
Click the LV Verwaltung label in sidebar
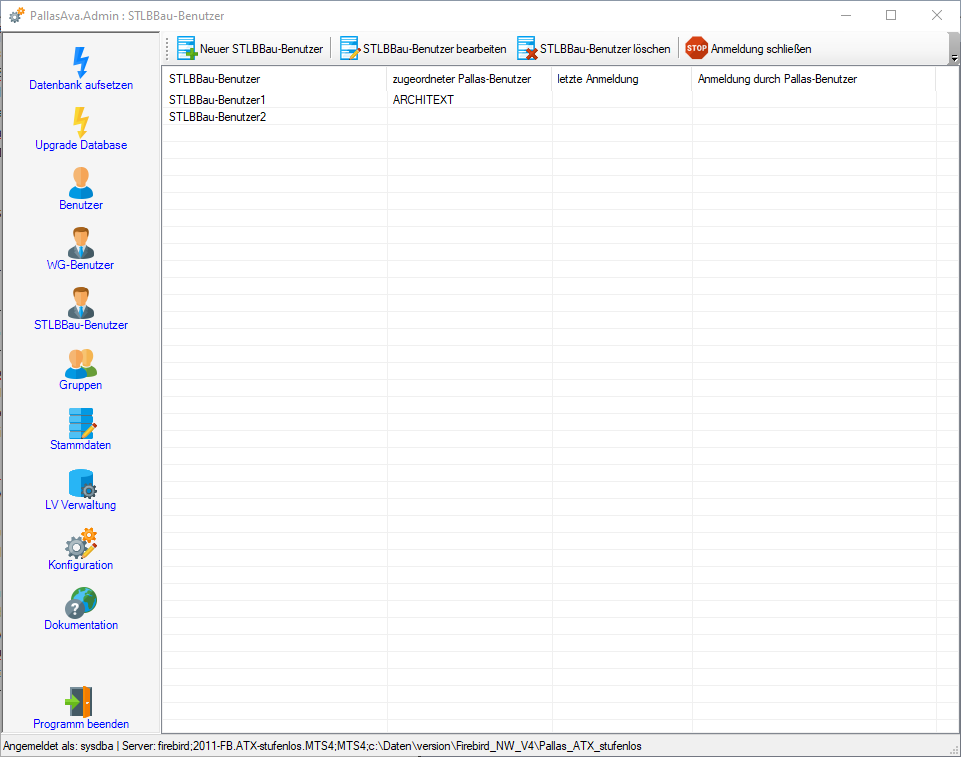tap(81, 505)
